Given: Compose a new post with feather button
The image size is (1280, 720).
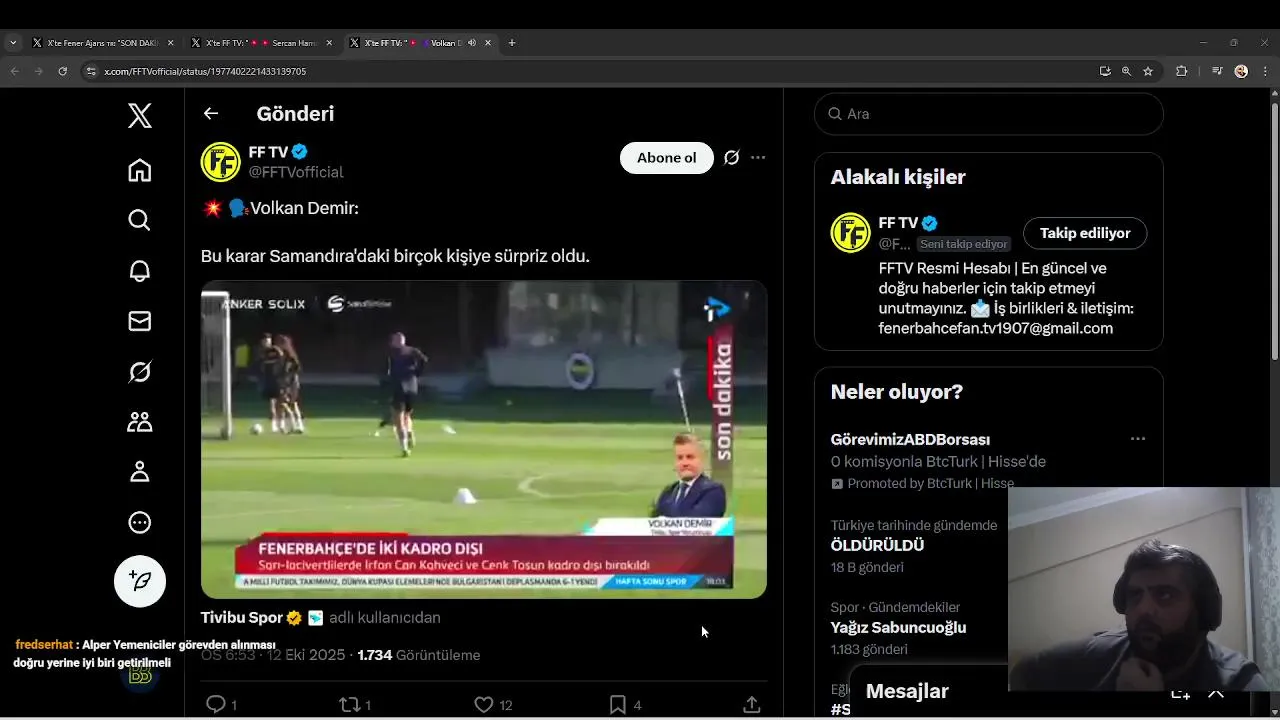Looking at the screenshot, I should coord(140,581).
